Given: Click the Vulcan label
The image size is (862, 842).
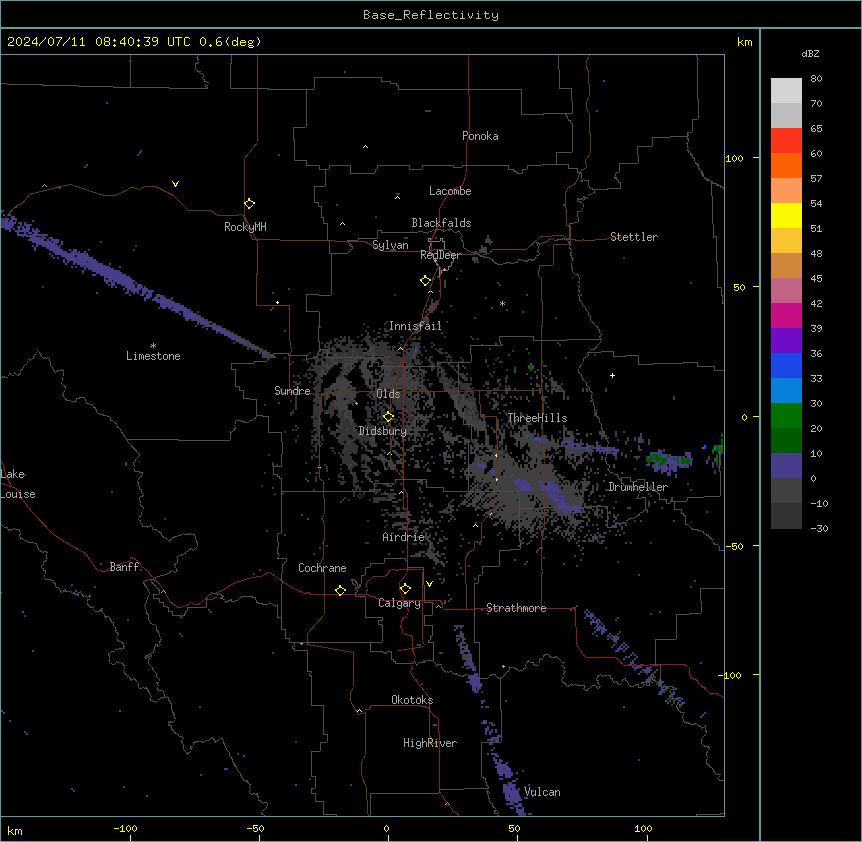Looking at the screenshot, I should (x=542, y=792).
